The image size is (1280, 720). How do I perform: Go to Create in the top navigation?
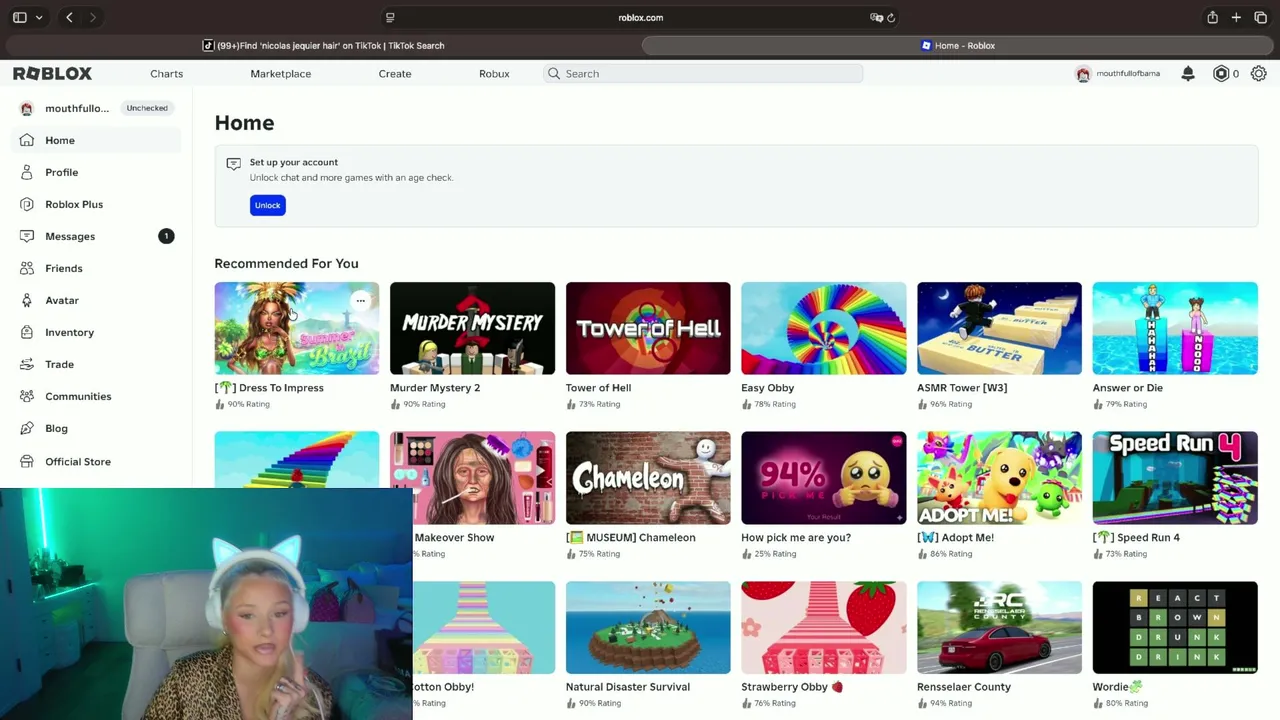click(395, 73)
